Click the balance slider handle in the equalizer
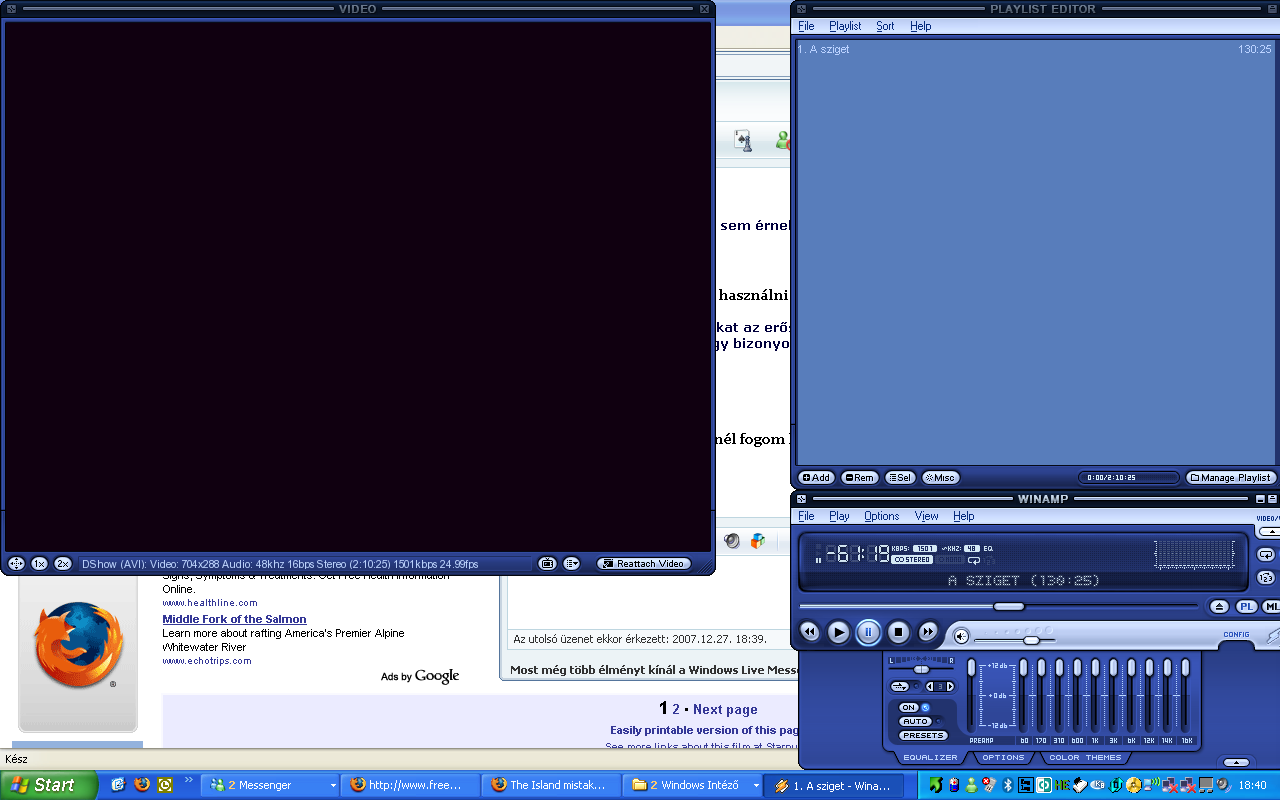This screenshot has width=1280, height=800. tap(922, 669)
